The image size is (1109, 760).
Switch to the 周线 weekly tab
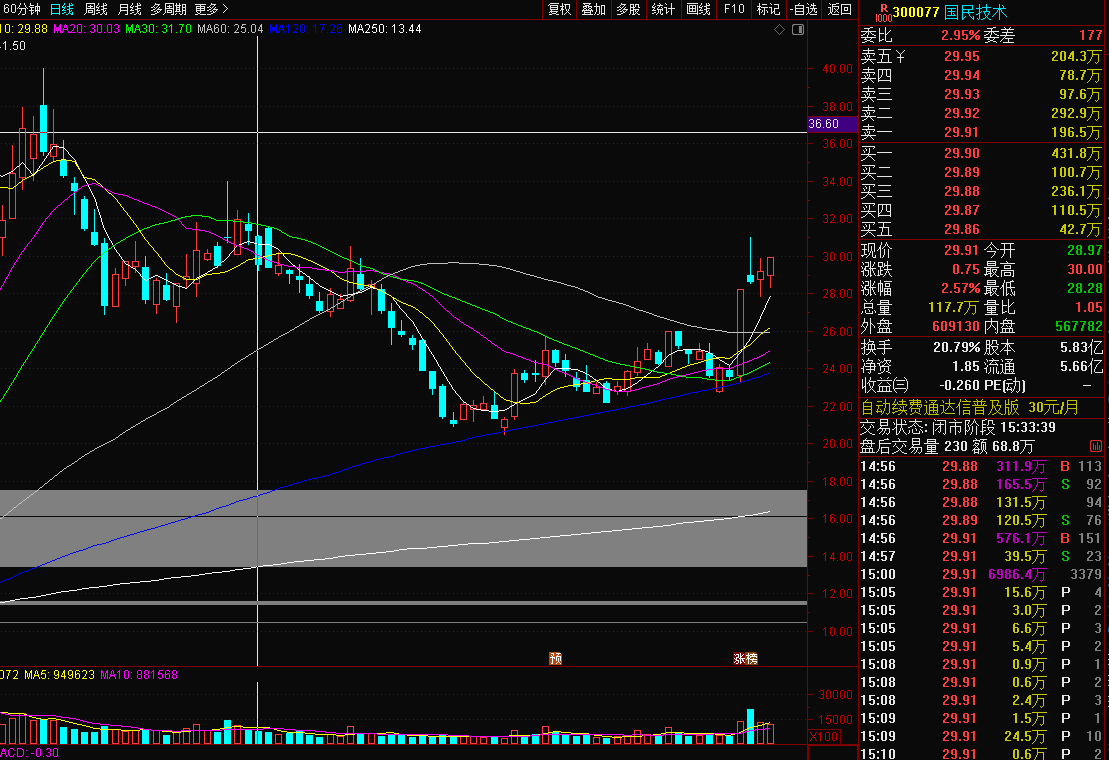(x=96, y=9)
